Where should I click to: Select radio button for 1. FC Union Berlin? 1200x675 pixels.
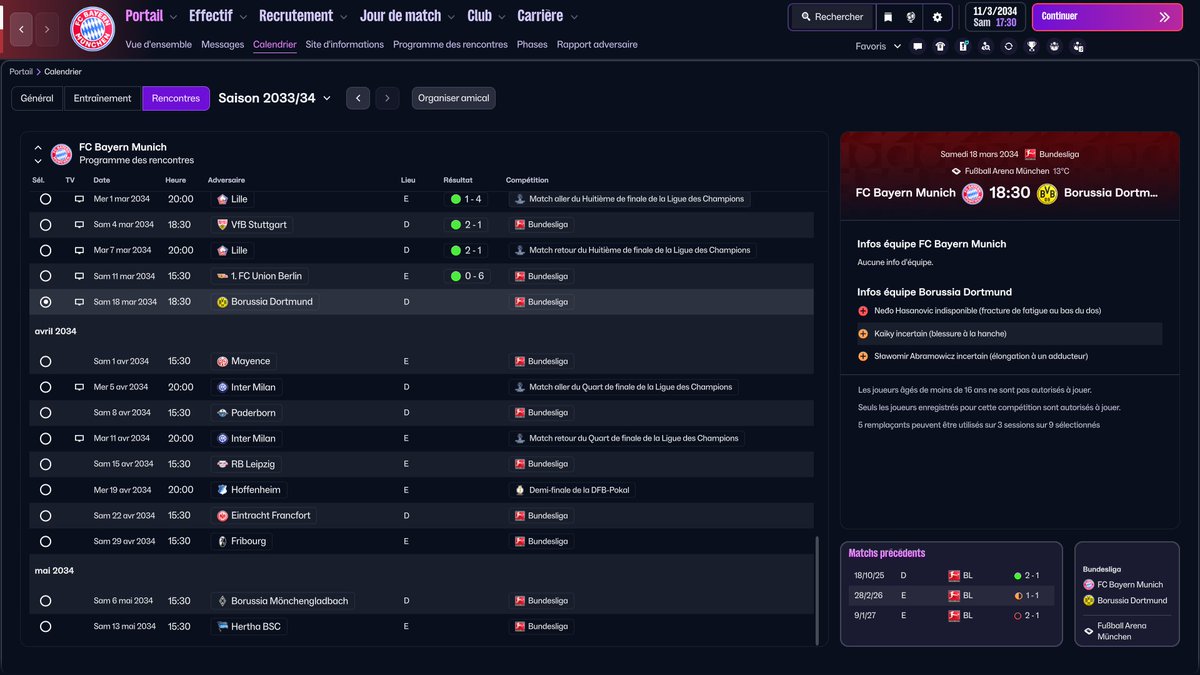tap(45, 276)
